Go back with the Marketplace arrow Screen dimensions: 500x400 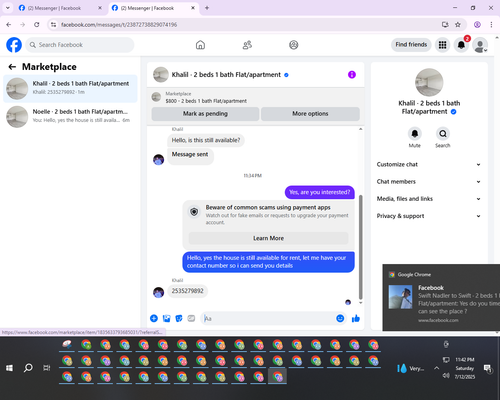coord(12,67)
